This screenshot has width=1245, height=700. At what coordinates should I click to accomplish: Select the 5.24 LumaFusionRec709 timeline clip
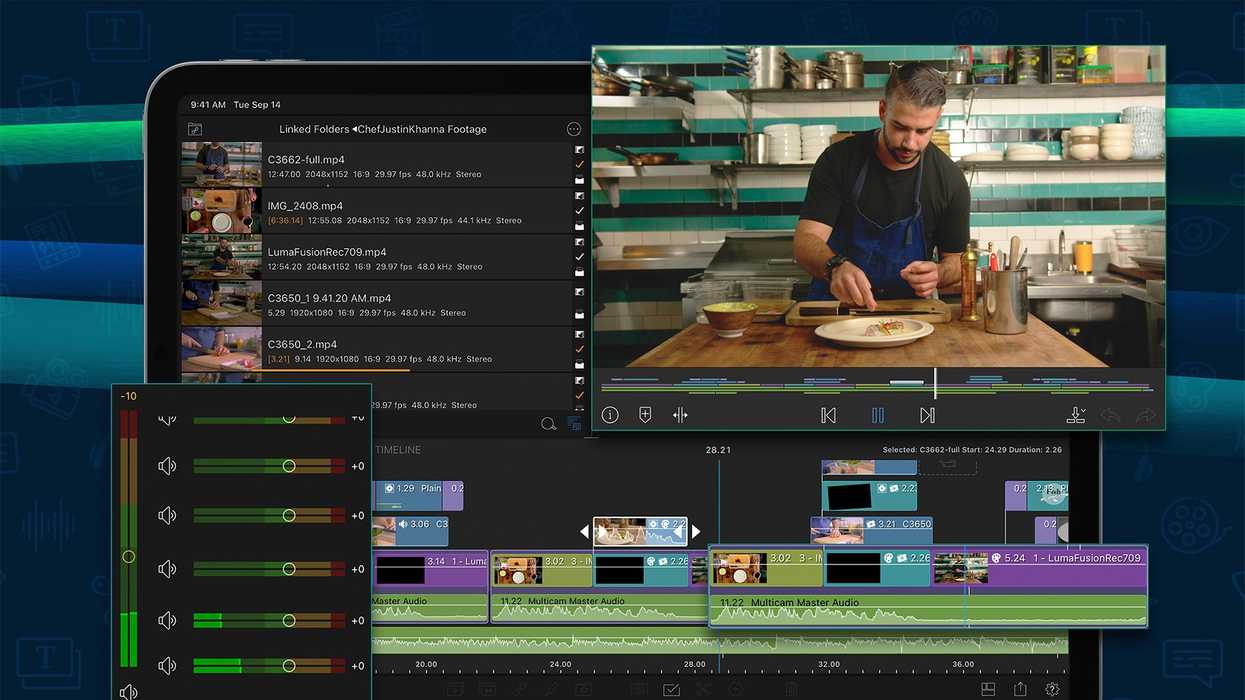click(1040, 569)
